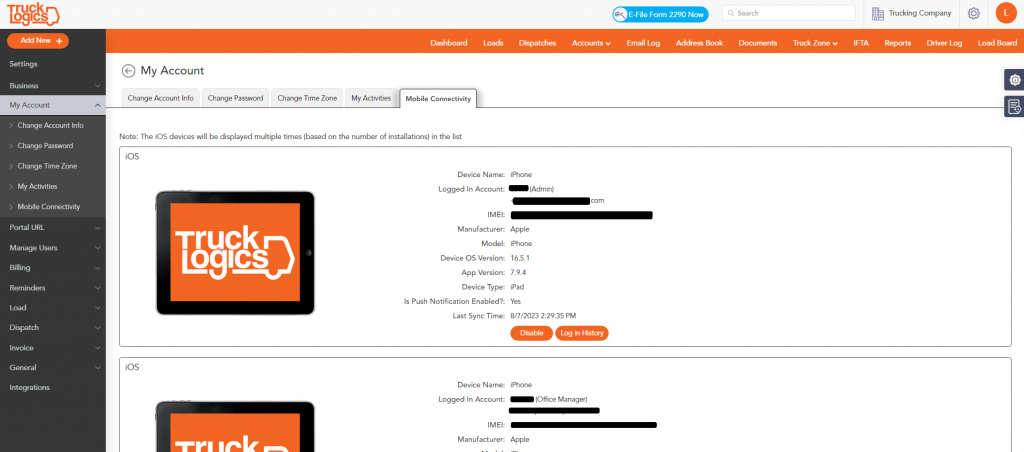
Task: Open Dispatches in top navigation
Action: pyautogui.click(x=537, y=43)
